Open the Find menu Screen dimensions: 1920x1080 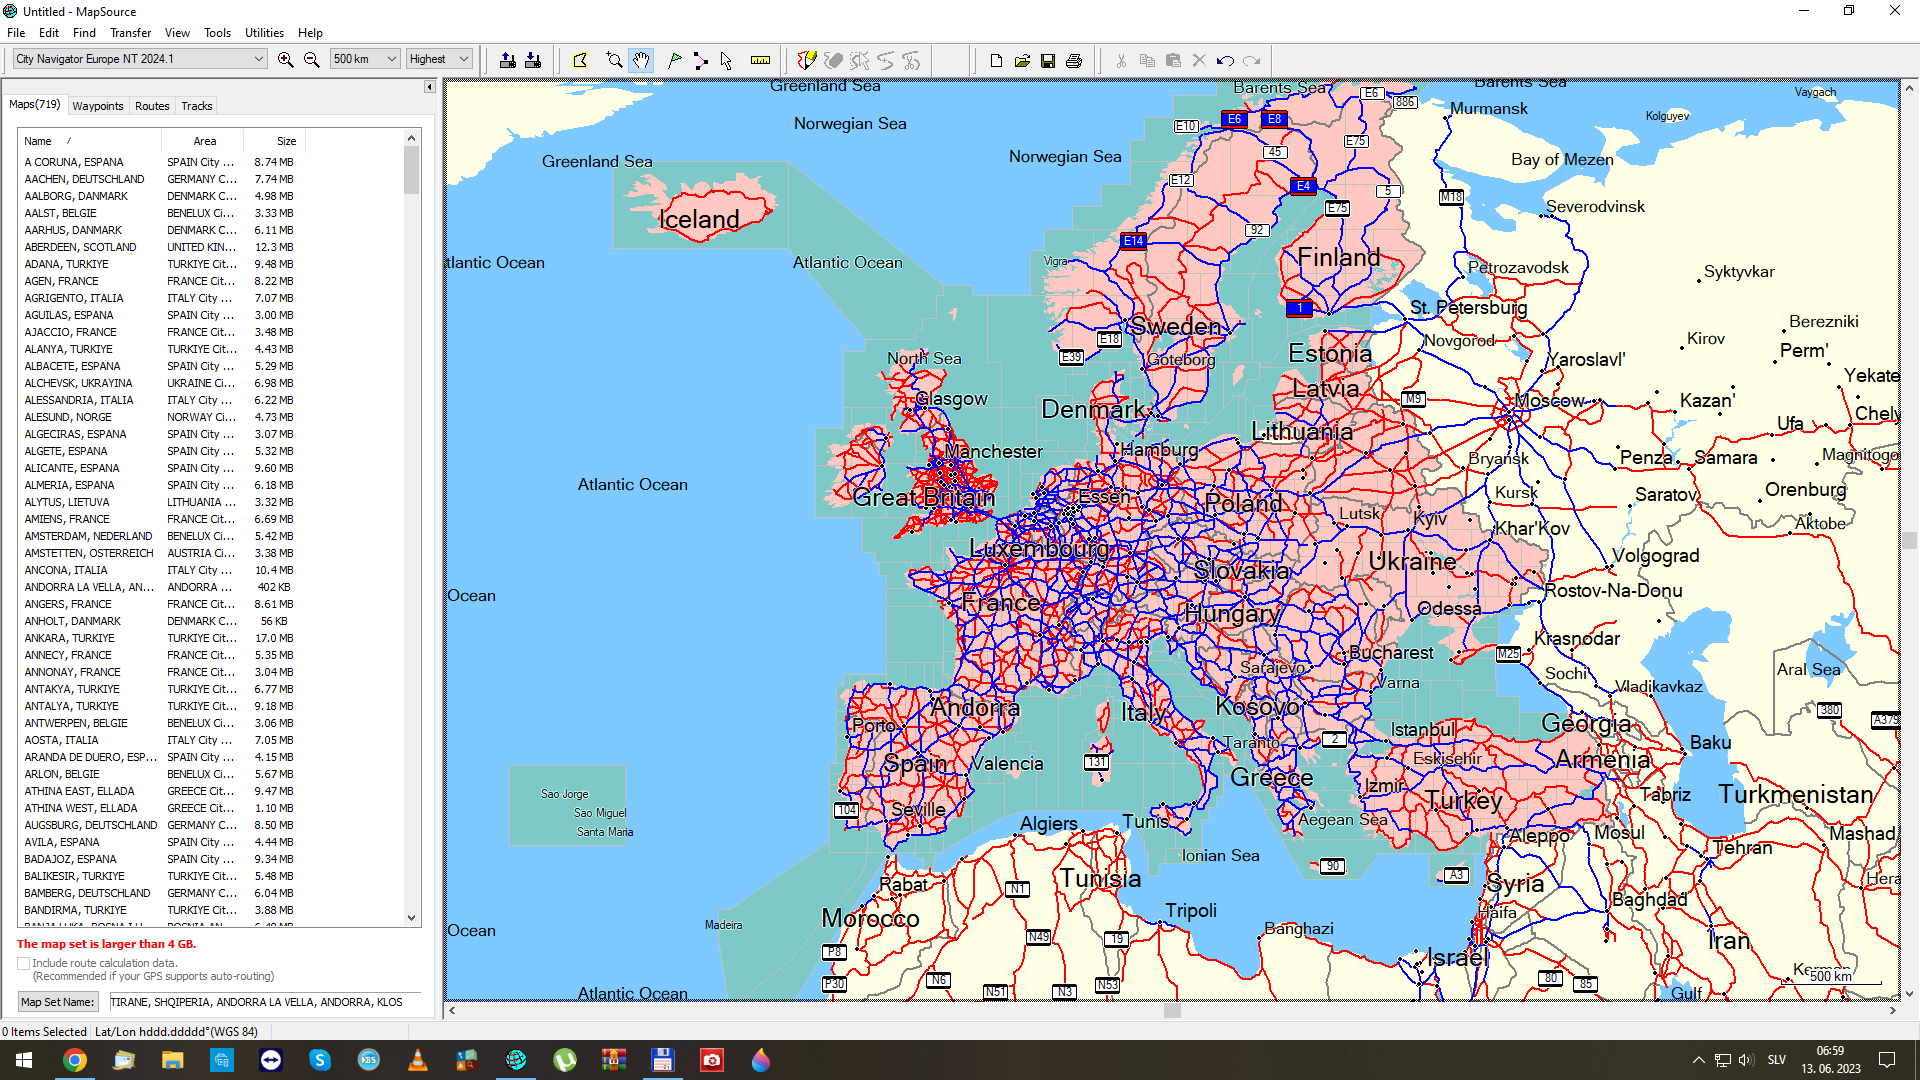tap(85, 33)
